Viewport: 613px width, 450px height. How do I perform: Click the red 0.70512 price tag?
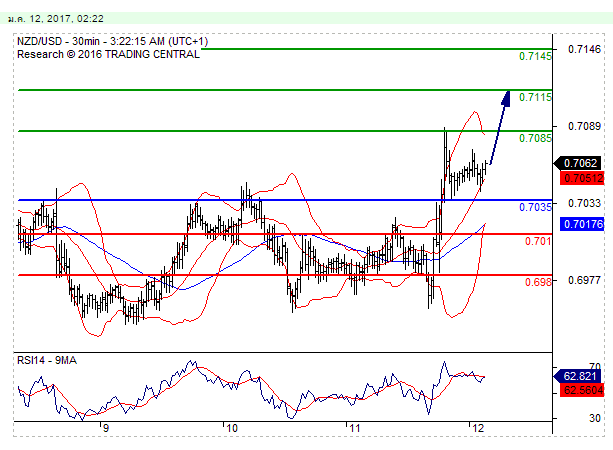point(583,178)
